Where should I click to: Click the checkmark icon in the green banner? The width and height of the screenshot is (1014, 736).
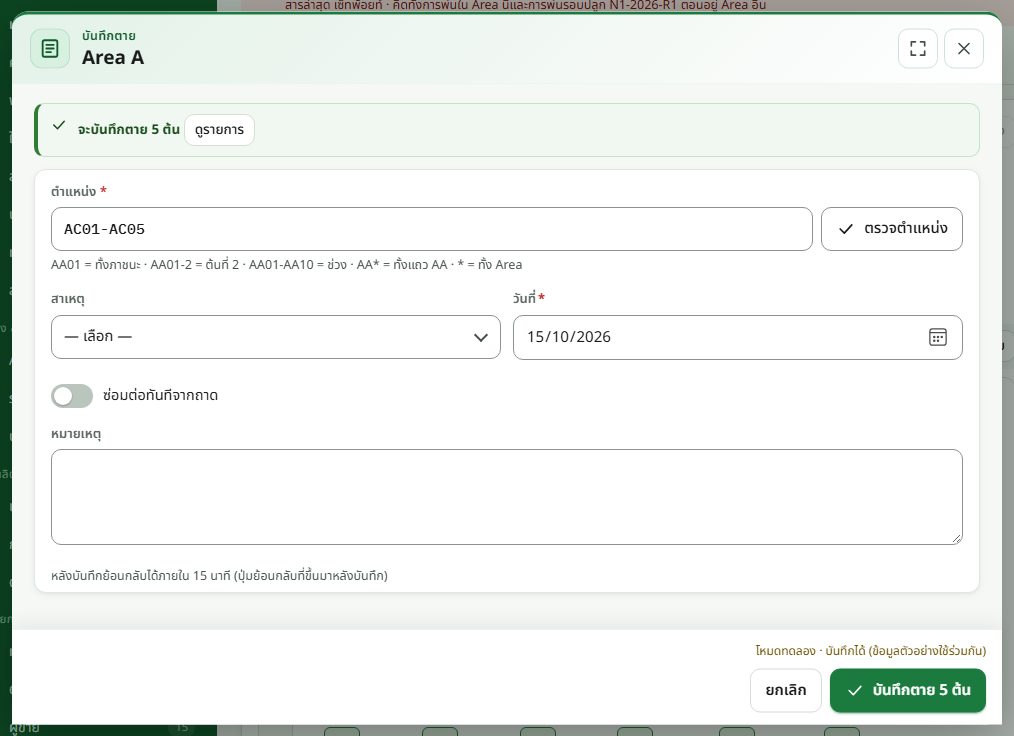(x=59, y=125)
